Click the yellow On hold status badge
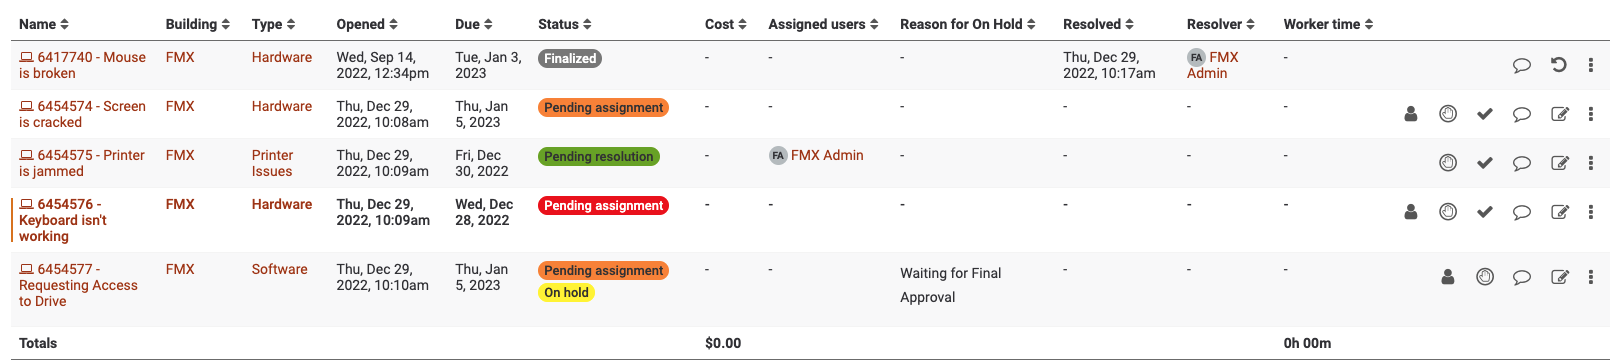1610x362 pixels. click(x=566, y=293)
